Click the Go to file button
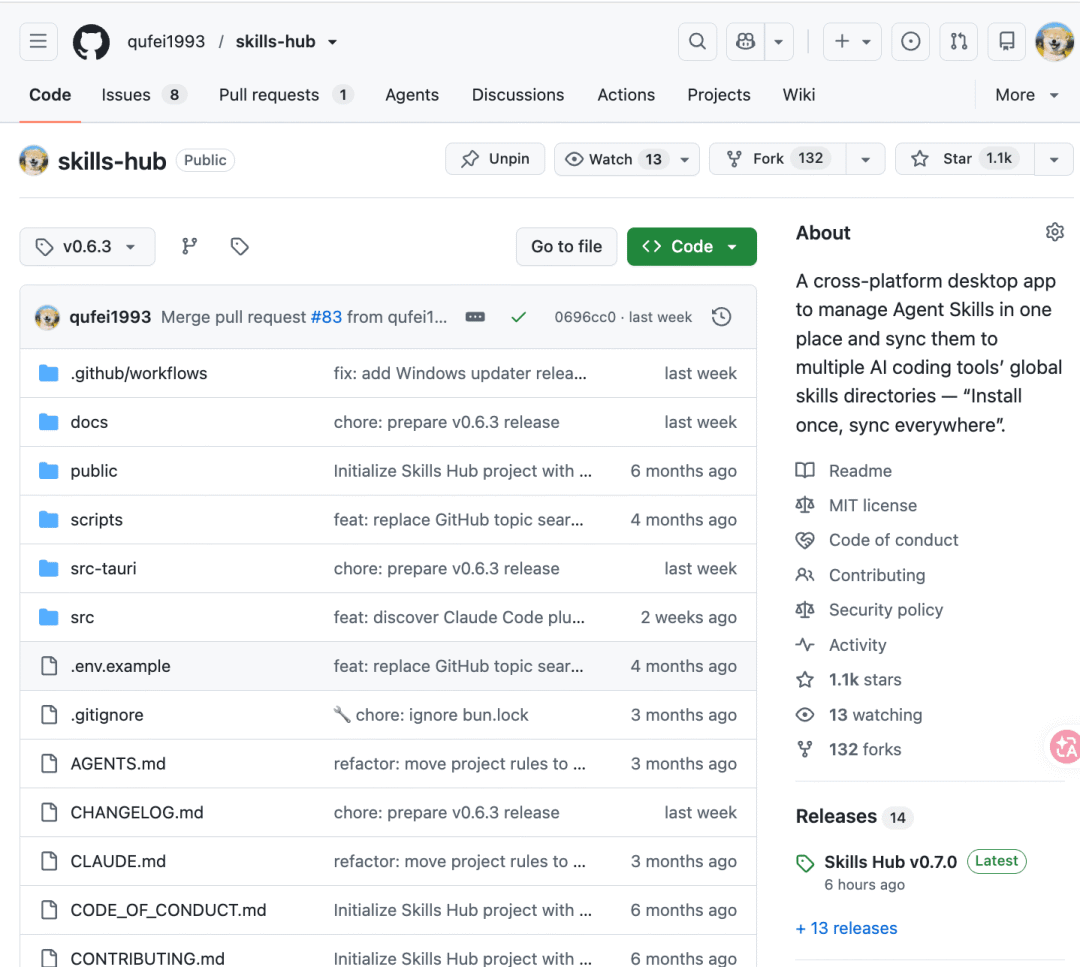Viewport: 1080px width, 967px height. click(x=566, y=247)
